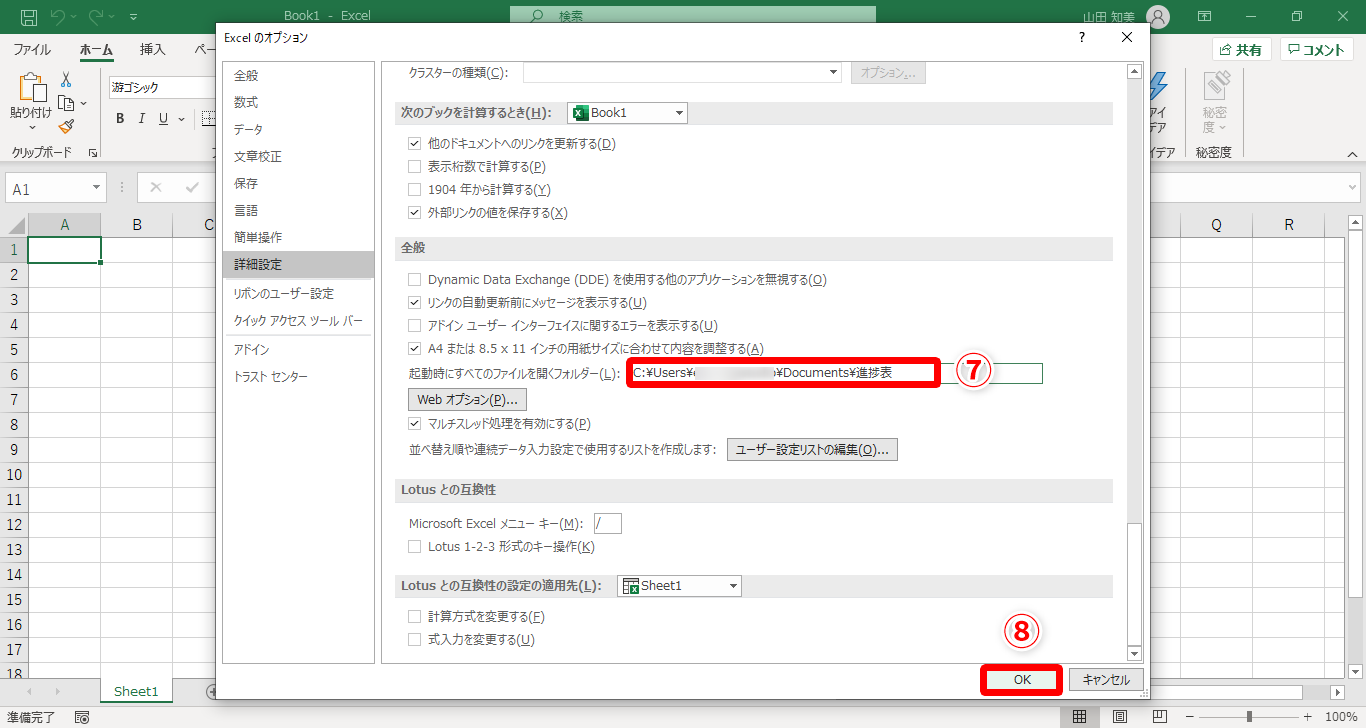Viewport: 1366px width, 728px height.
Task: Confirm the options with OK
Action: (x=1021, y=680)
